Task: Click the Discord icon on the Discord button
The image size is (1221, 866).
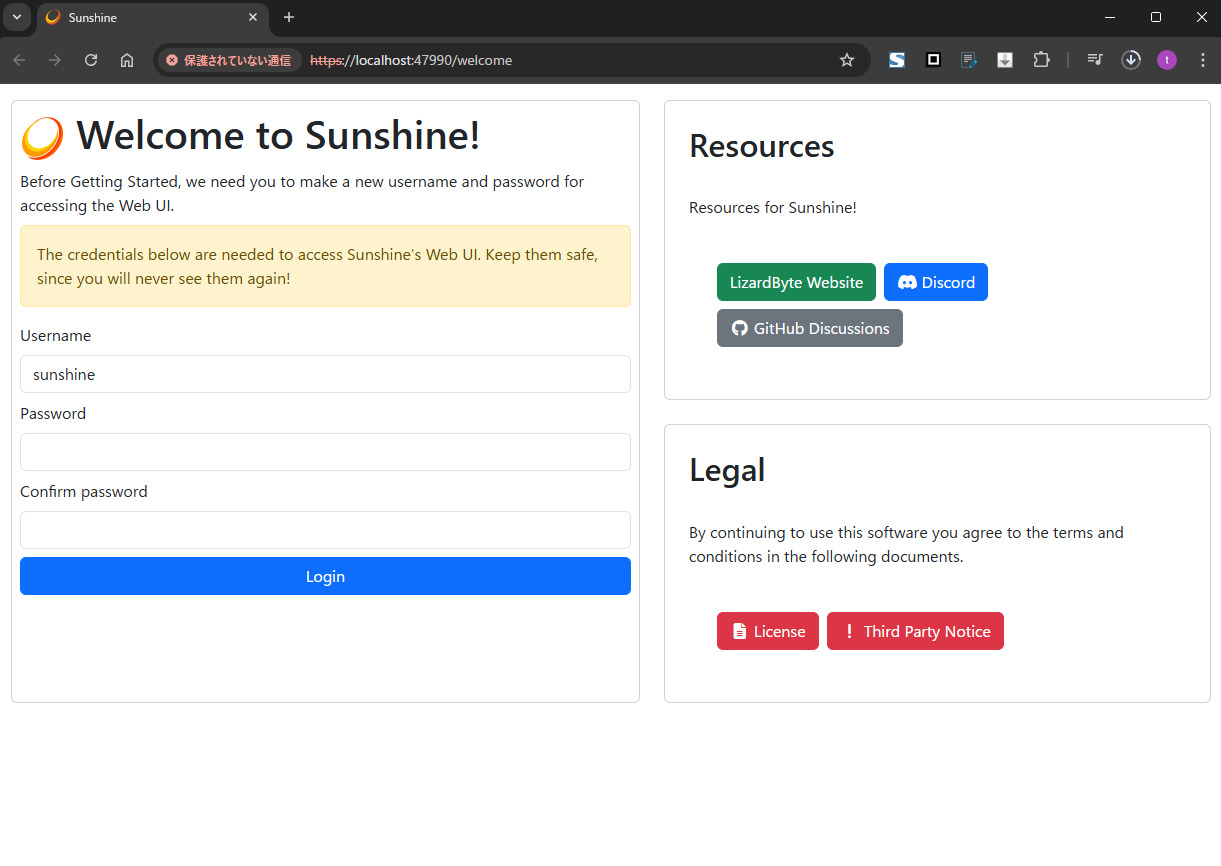Action: pos(909,282)
